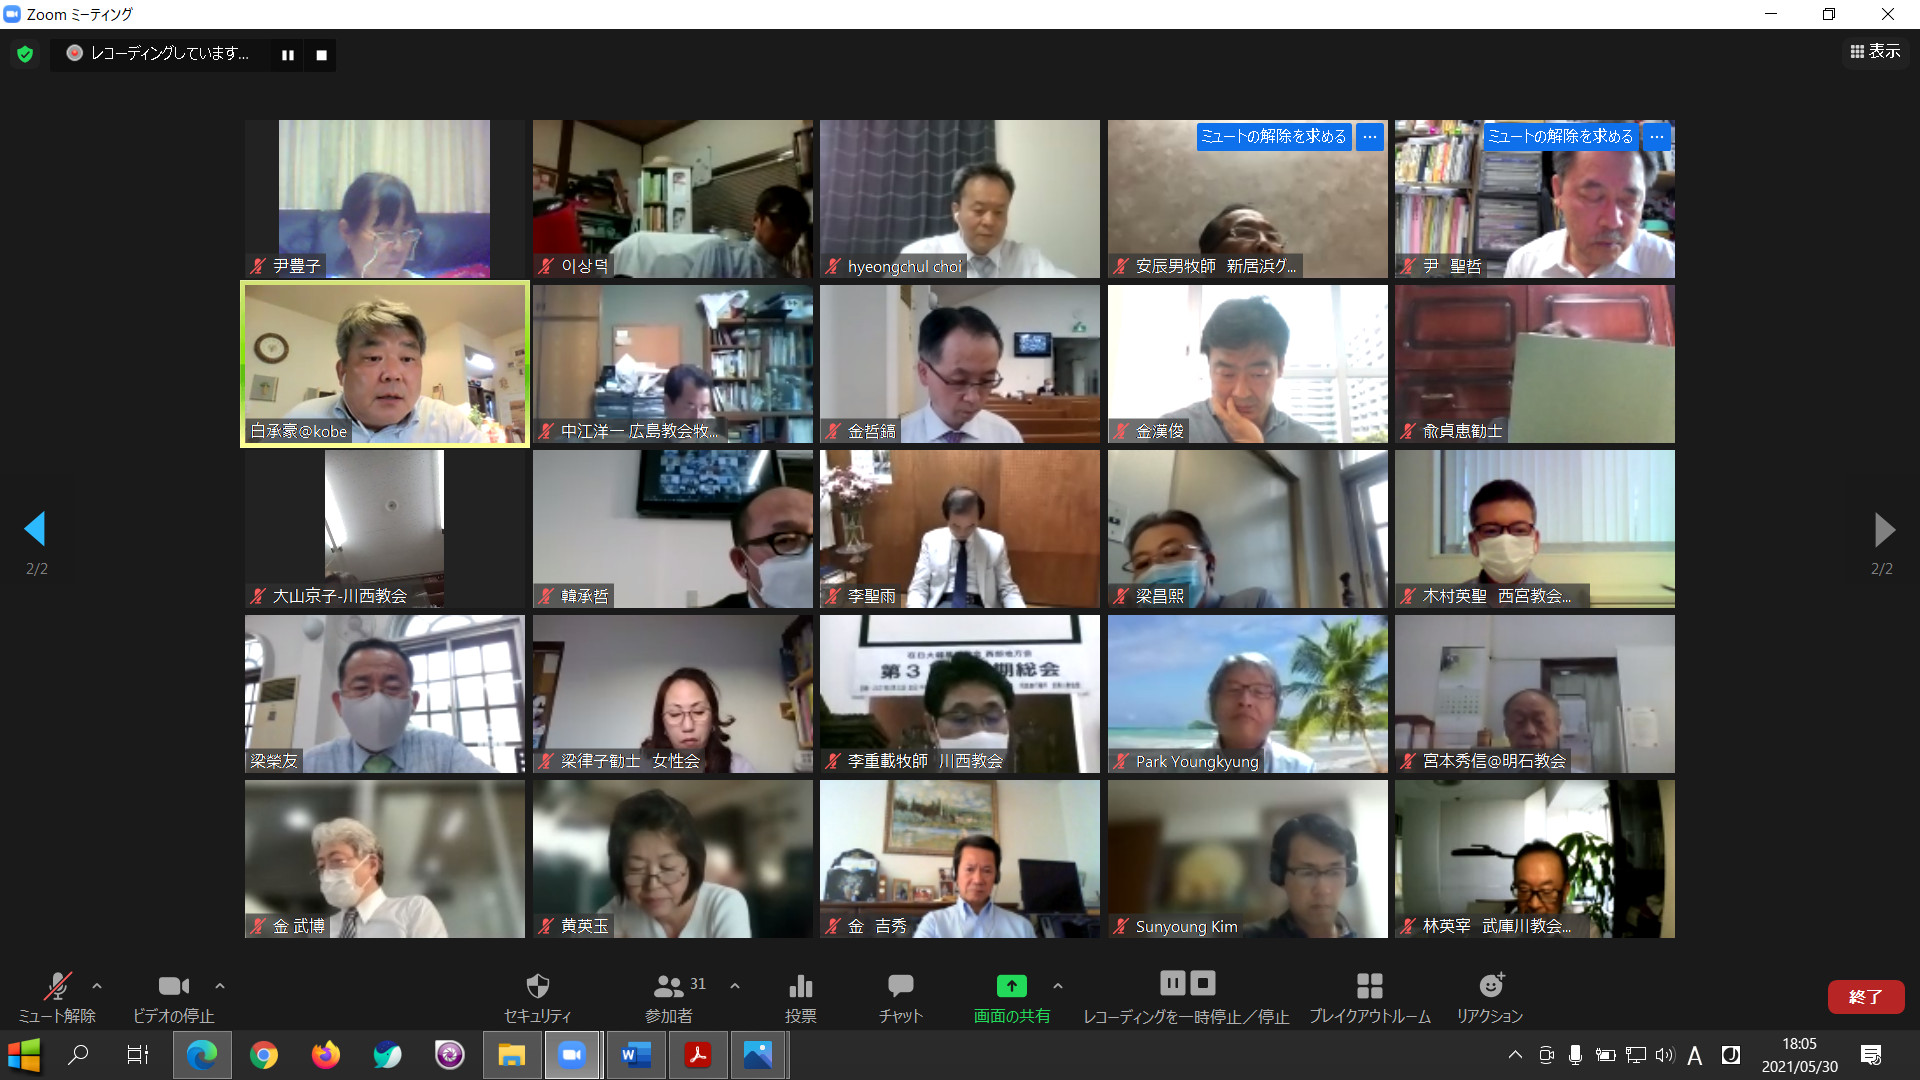Ask 安辰男牧師 to unmute
1920x1080 pixels.
pyautogui.click(x=1273, y=137)
